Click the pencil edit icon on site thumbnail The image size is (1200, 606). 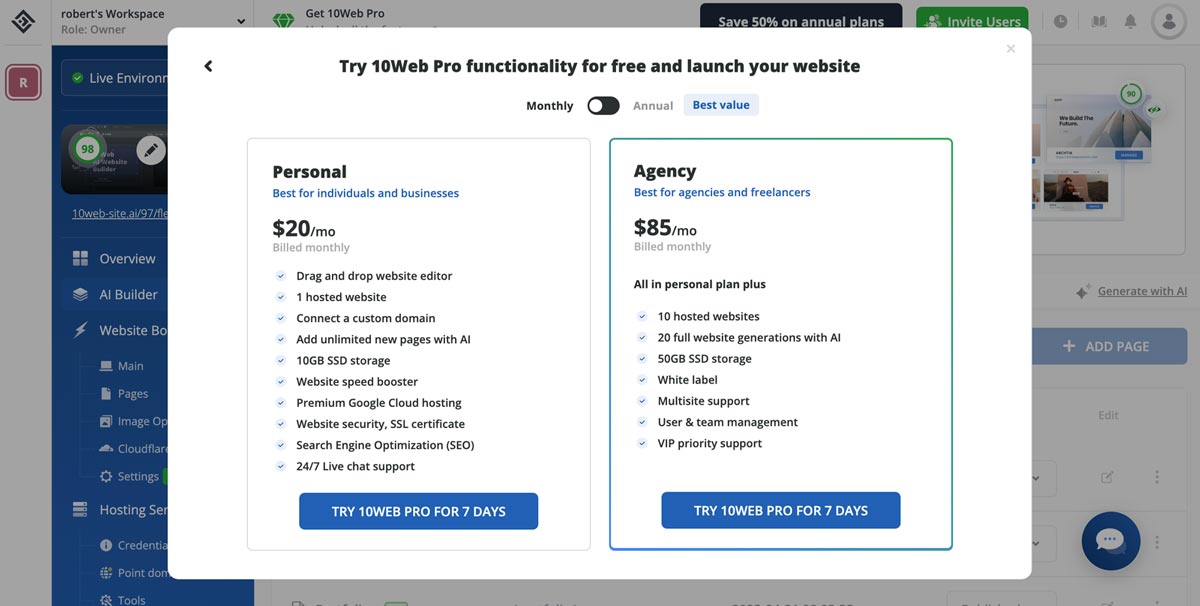(x=151, y=150)
